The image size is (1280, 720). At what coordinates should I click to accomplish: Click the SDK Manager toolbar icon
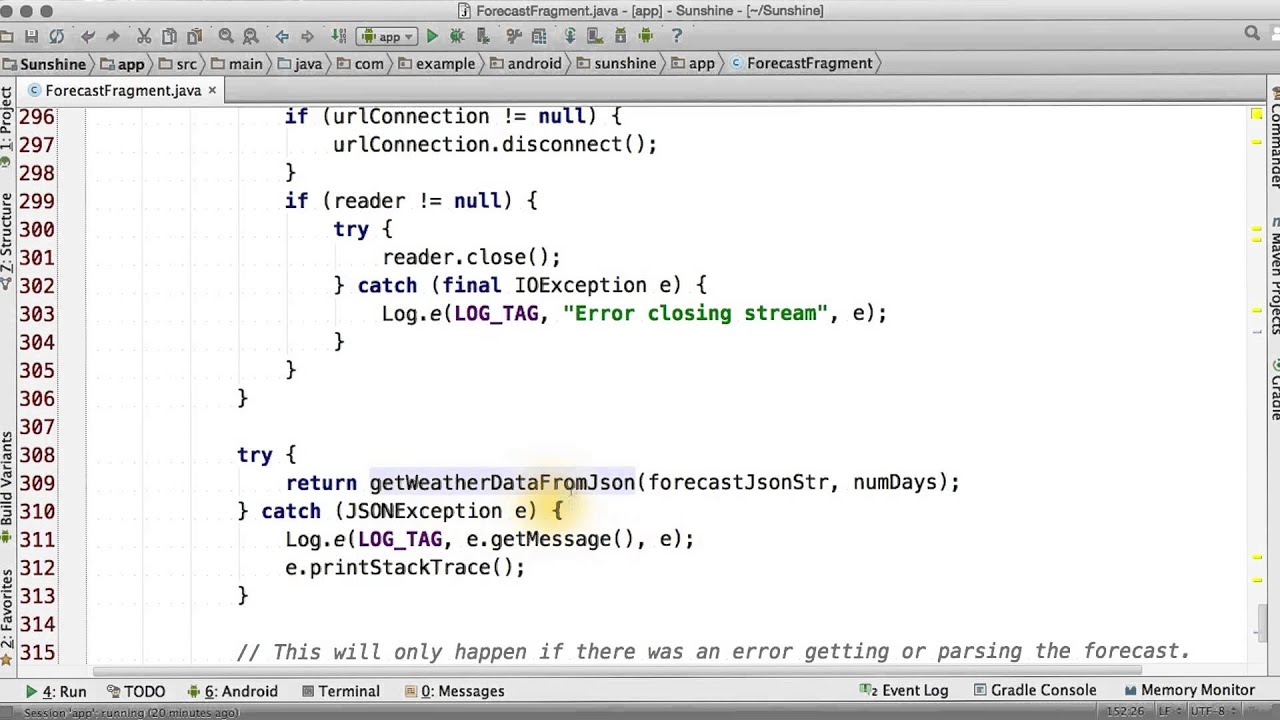coord(620,36)
